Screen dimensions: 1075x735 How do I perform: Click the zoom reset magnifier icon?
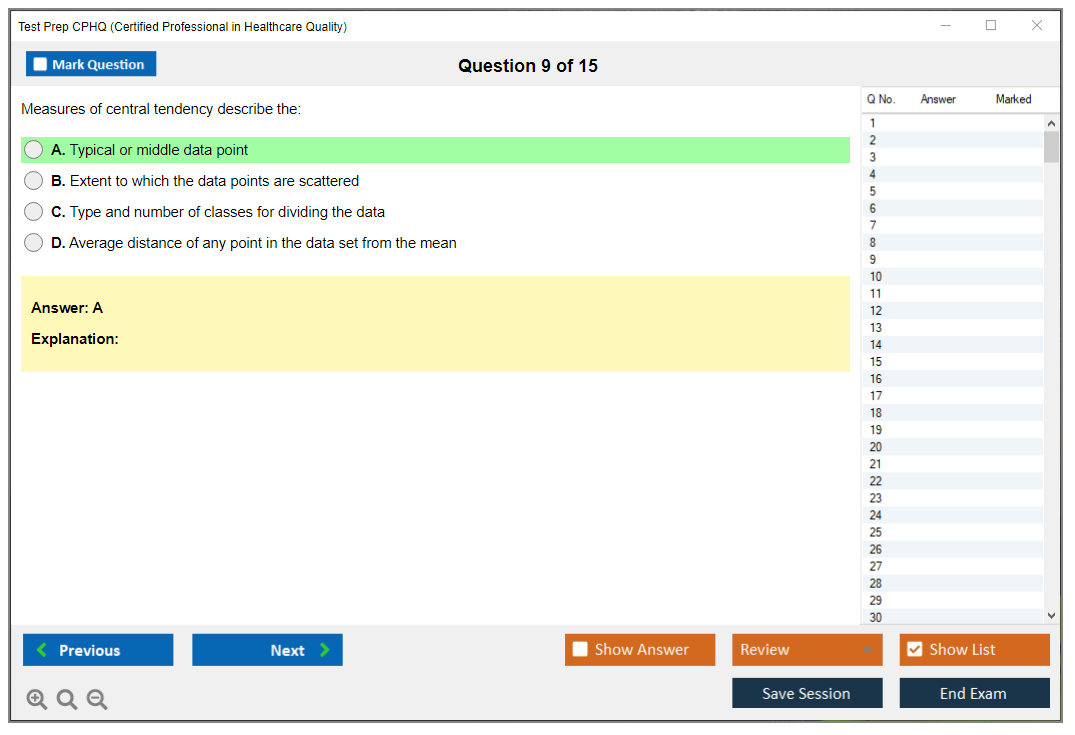click(67, 700)
